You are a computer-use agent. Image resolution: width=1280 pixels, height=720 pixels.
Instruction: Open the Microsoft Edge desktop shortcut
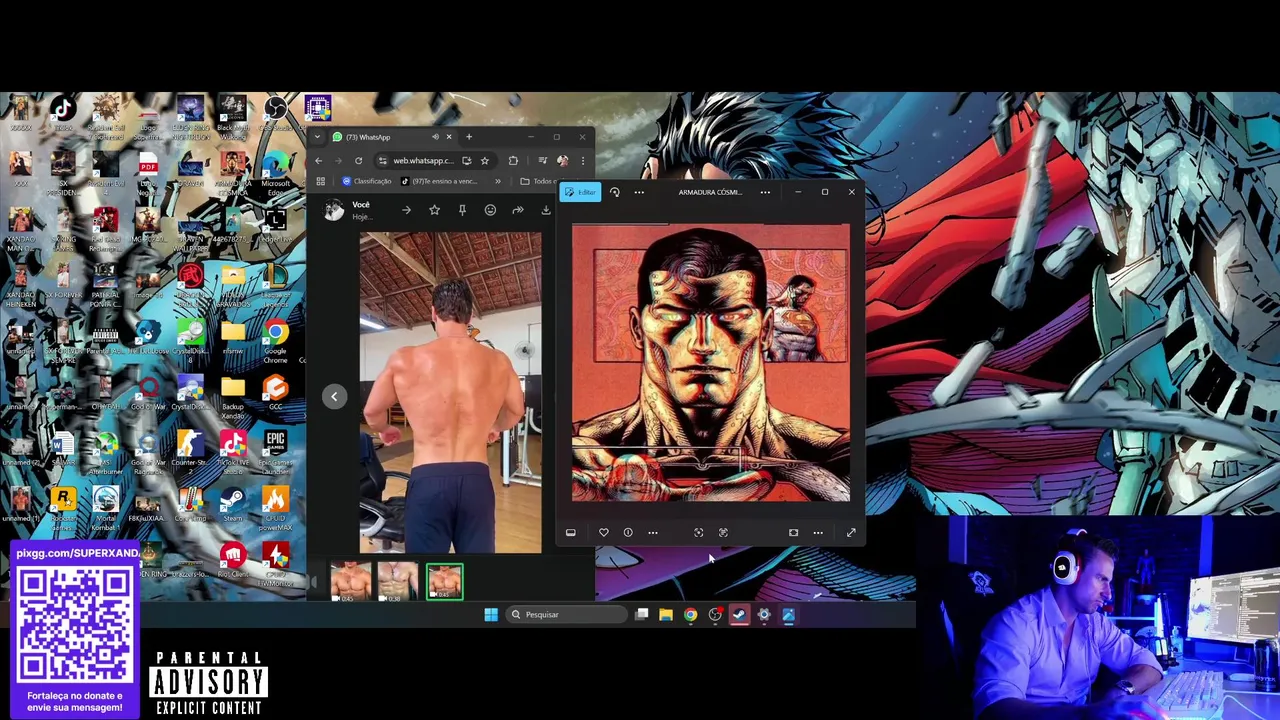(275, 170)
